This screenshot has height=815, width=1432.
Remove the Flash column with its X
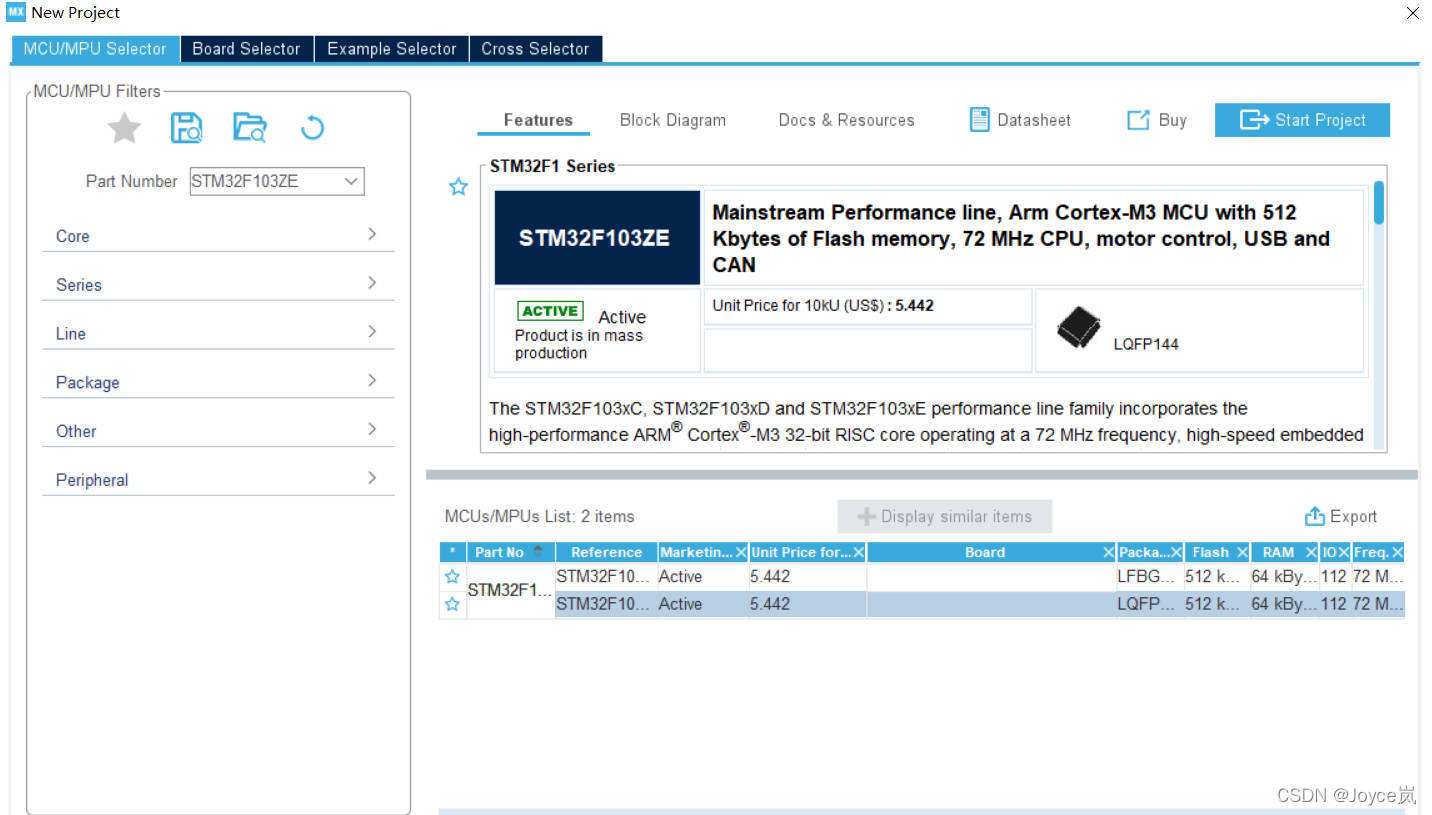[1242, 552]
